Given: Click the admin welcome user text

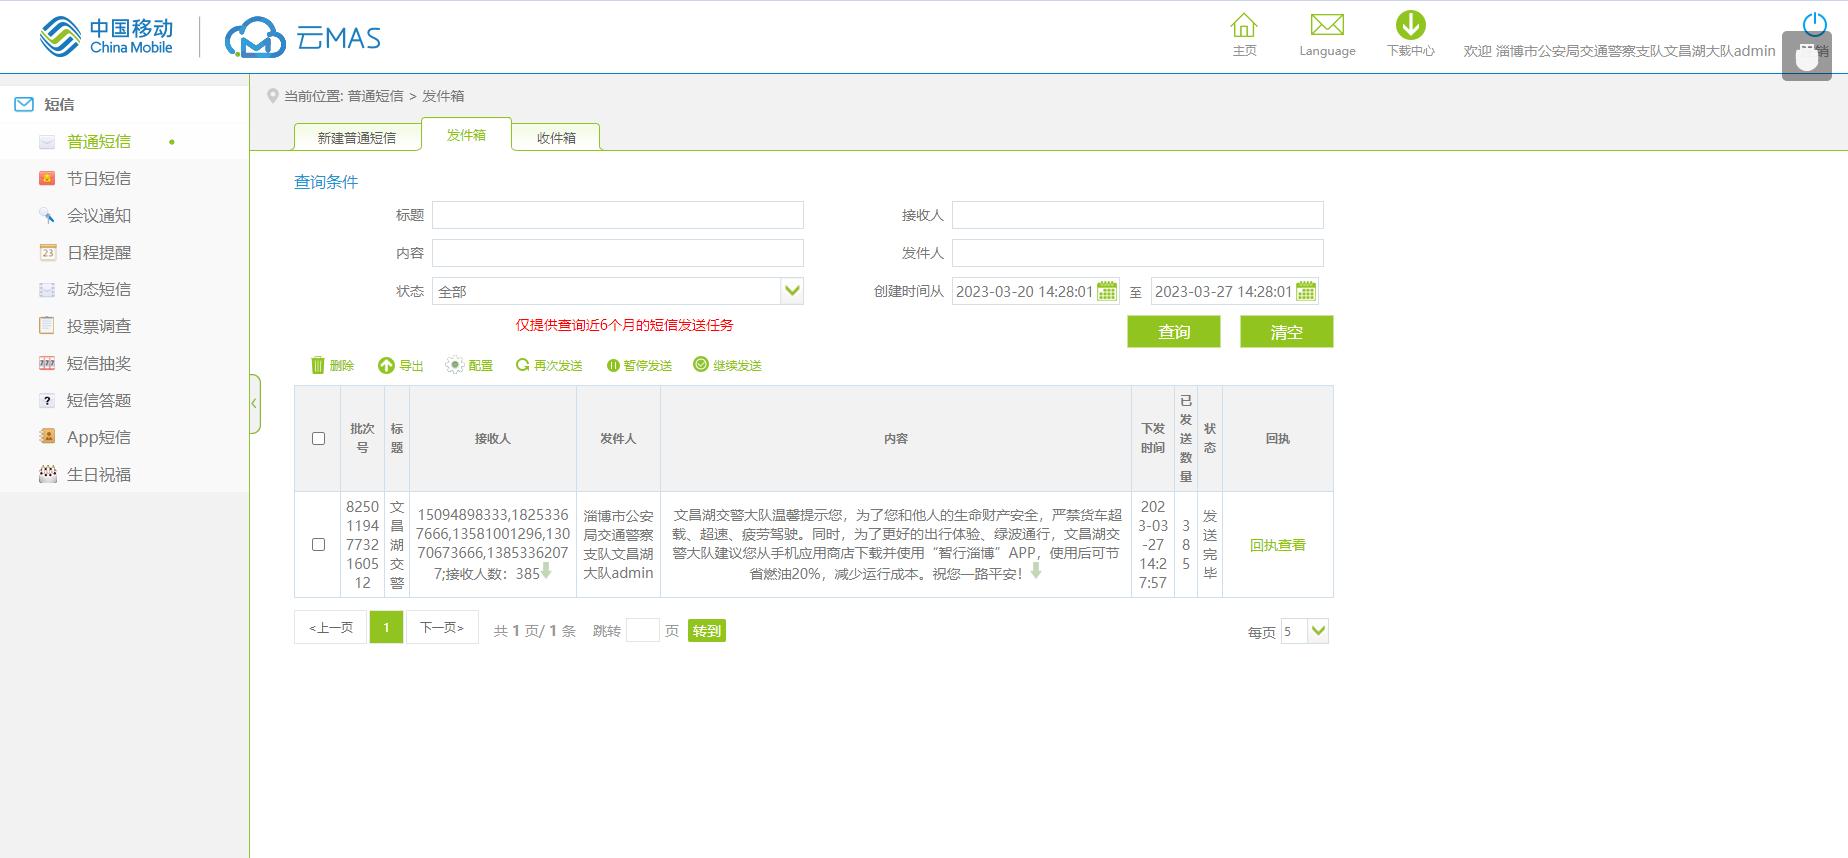Looking at the screenshot, I should click(1619, 51).
